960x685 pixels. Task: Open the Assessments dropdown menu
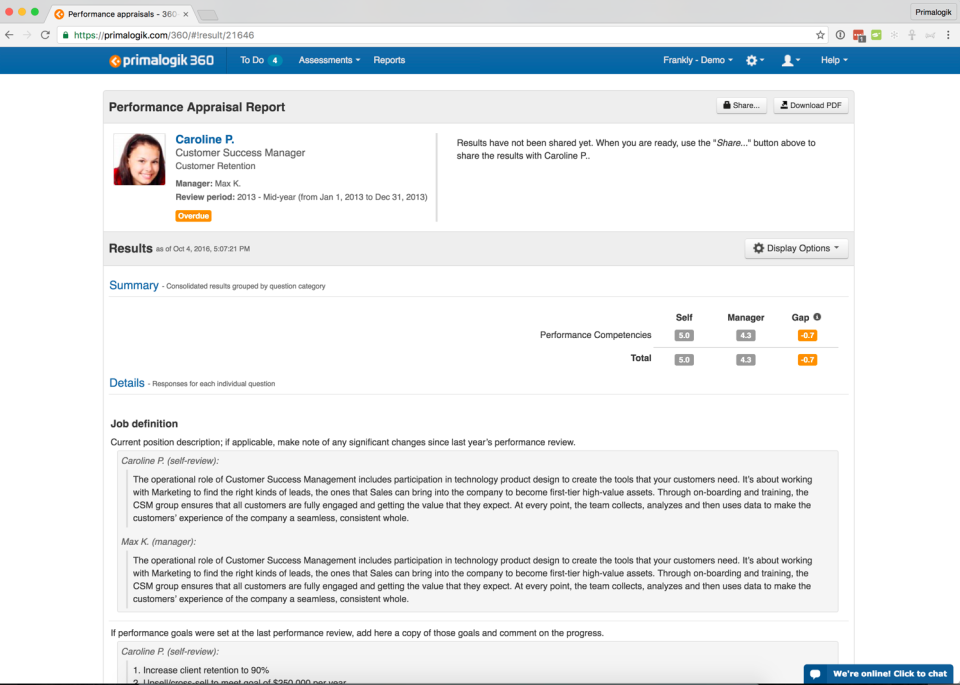pyautogui.click(x=329, y=60)
